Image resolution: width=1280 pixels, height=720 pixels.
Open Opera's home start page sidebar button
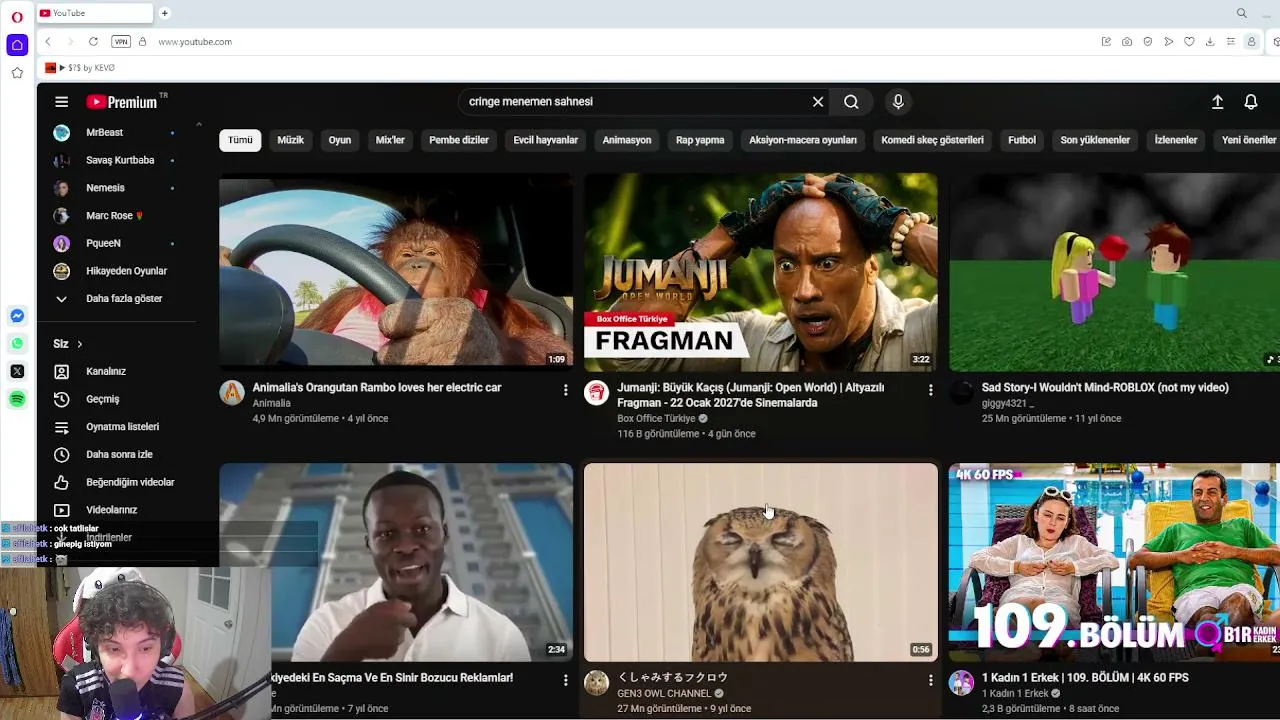pos(17,45)
